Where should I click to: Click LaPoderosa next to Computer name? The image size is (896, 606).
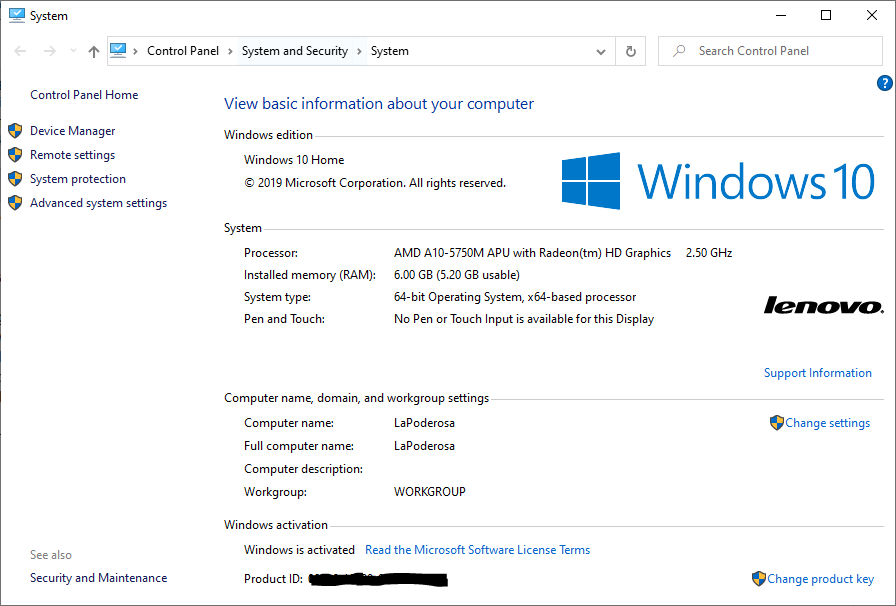point(425,423)
